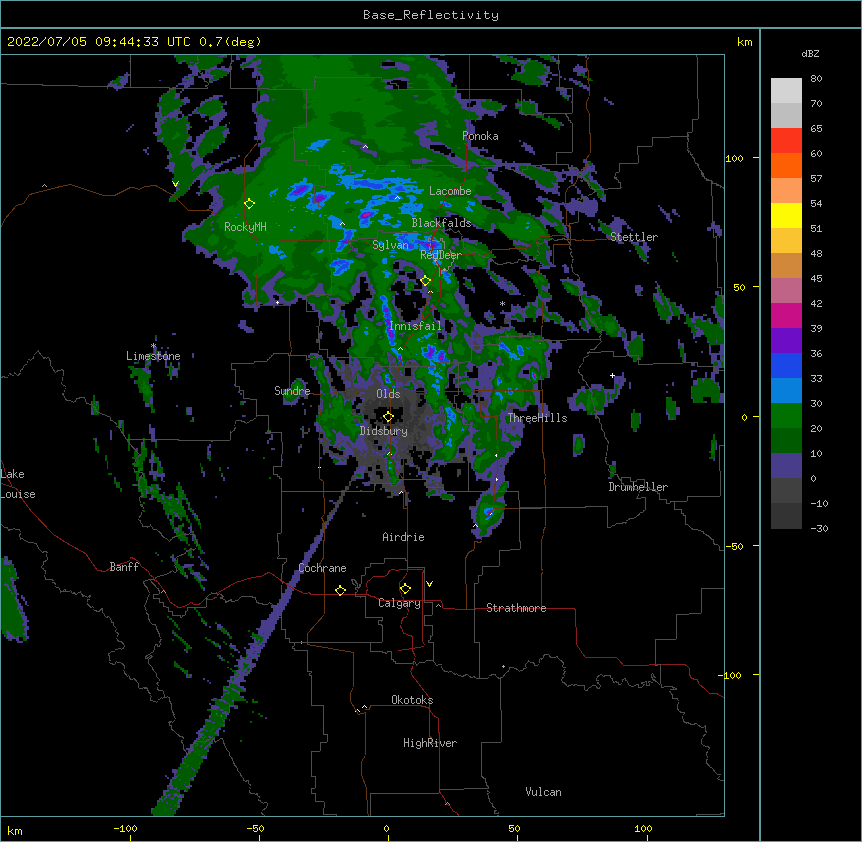Viewport: 862px width, 842px height.
Task: Click the RockyMH label
Action: point(245,227)
